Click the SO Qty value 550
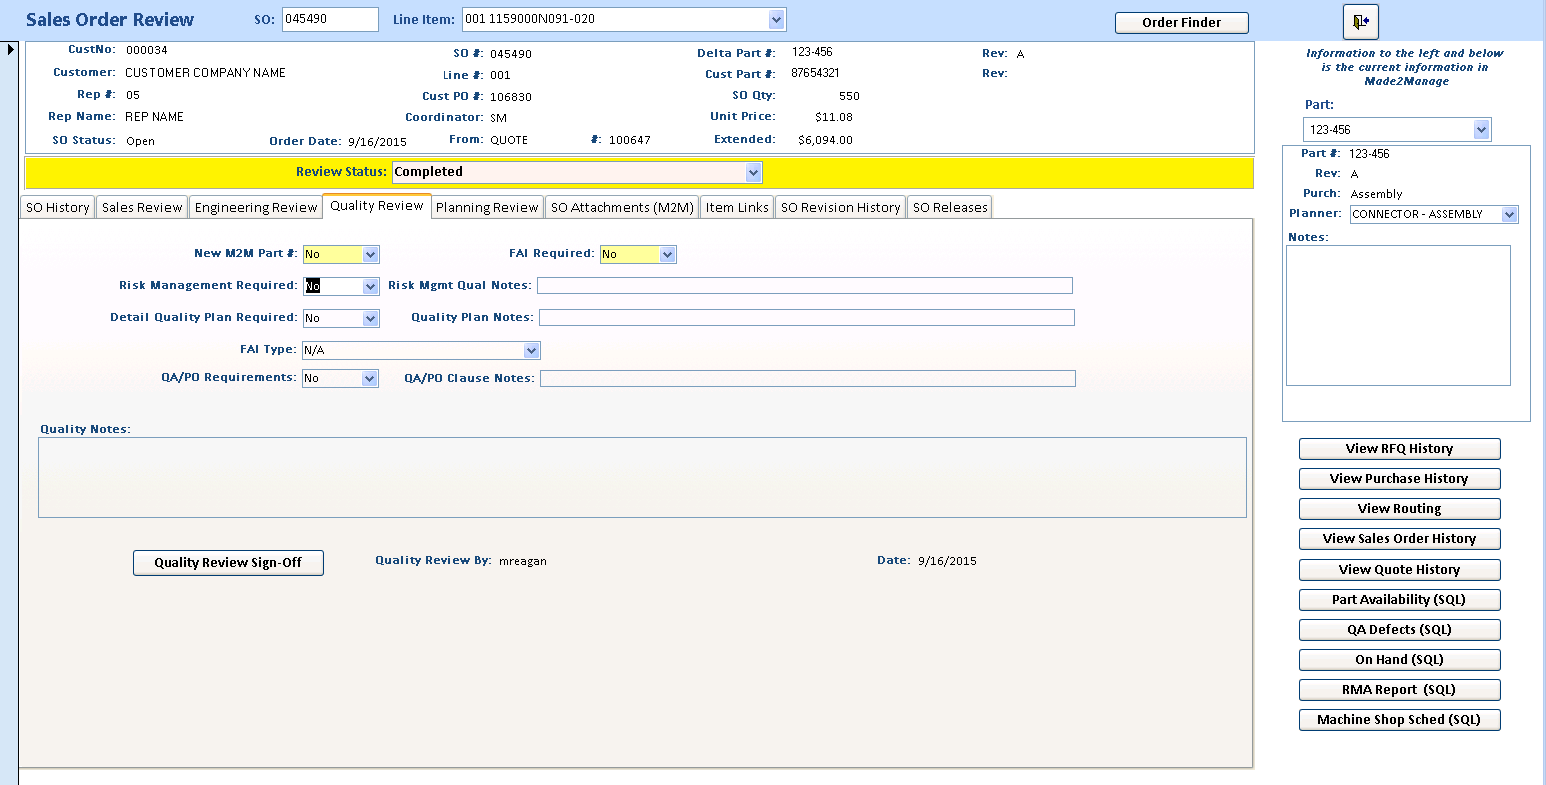 click(x=849, y=97)
